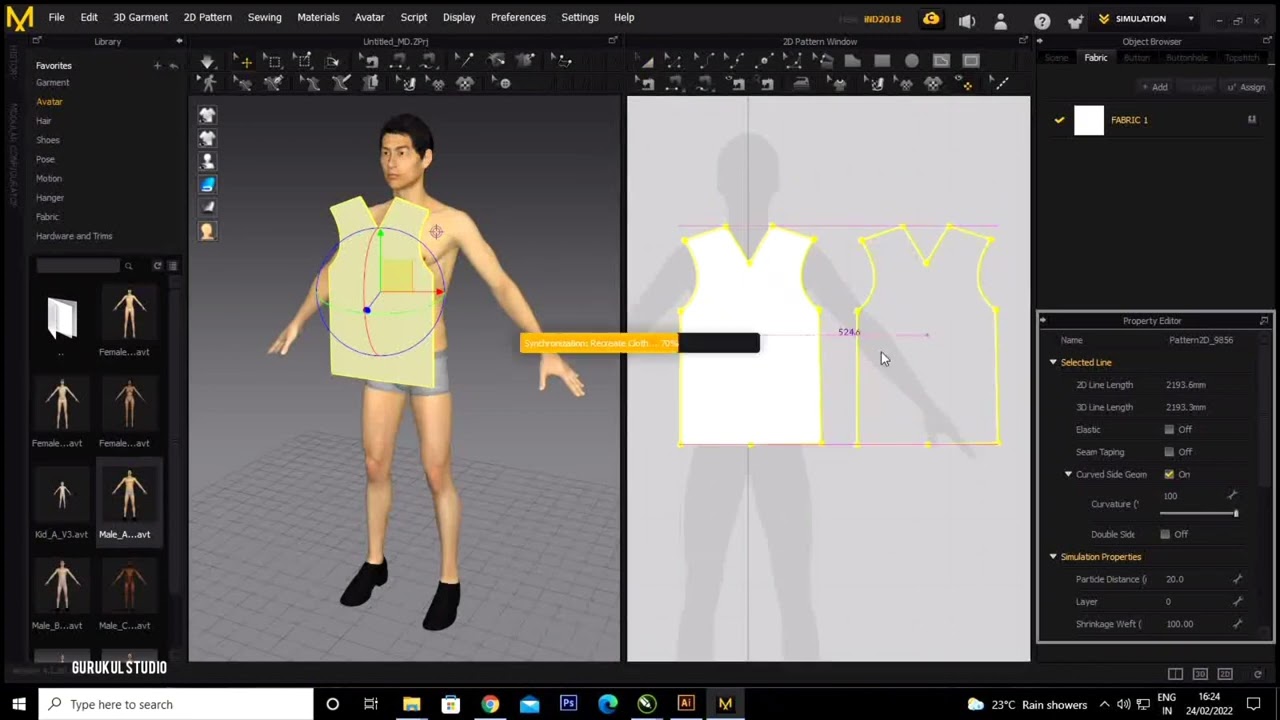This screenshot has width=1280, height=720.
Task: Open the user account icon
Action: [1000, 20]
